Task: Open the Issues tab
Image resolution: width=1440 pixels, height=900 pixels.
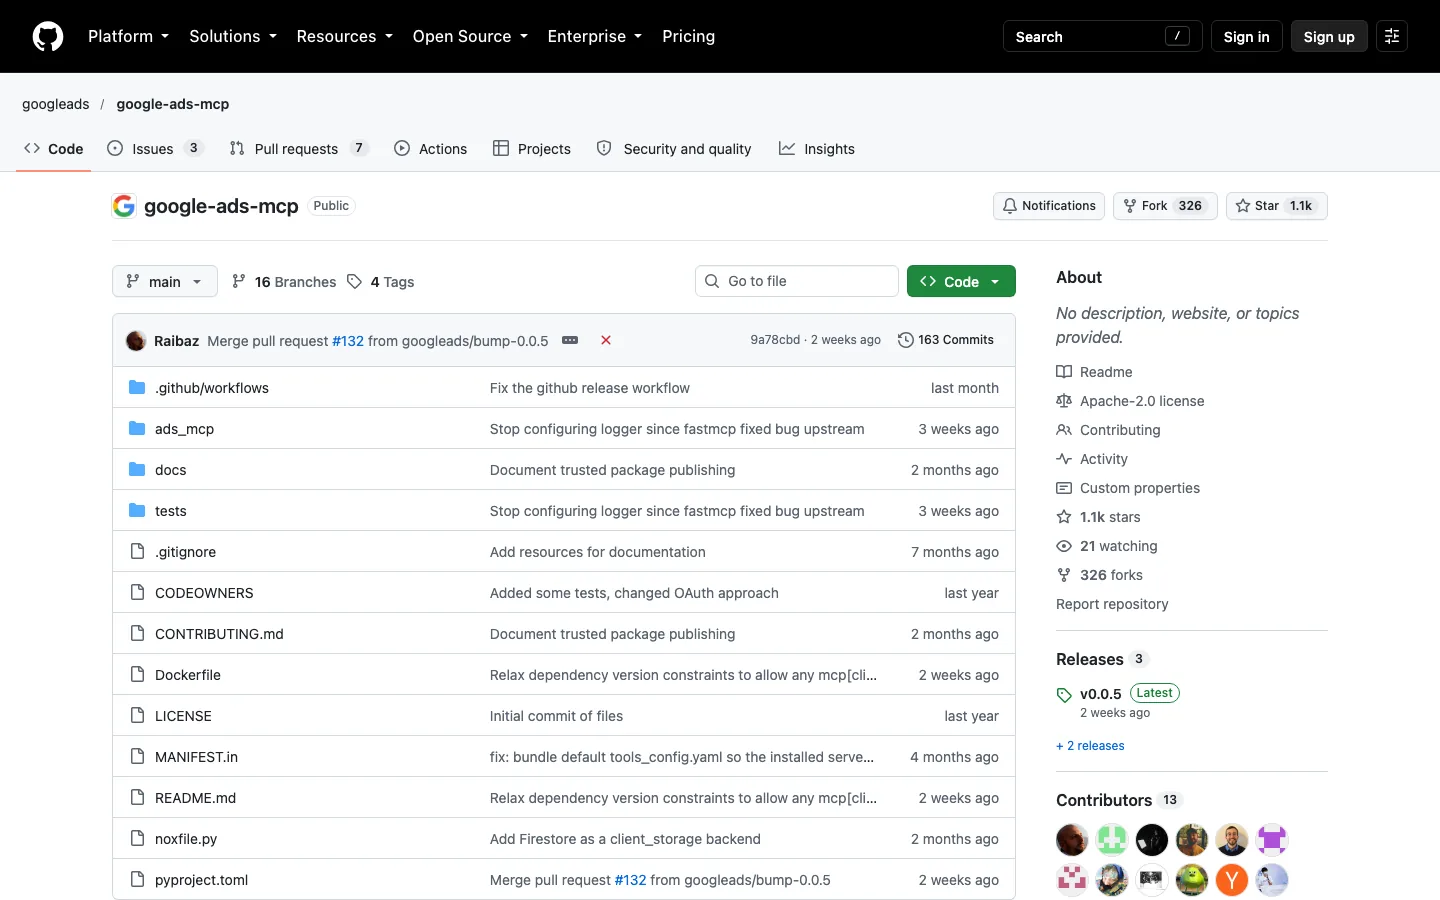Action: coord(155,148)
